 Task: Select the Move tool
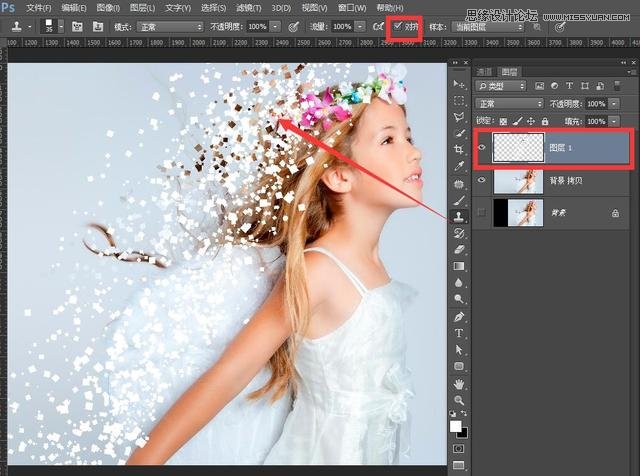pos(459,85)
